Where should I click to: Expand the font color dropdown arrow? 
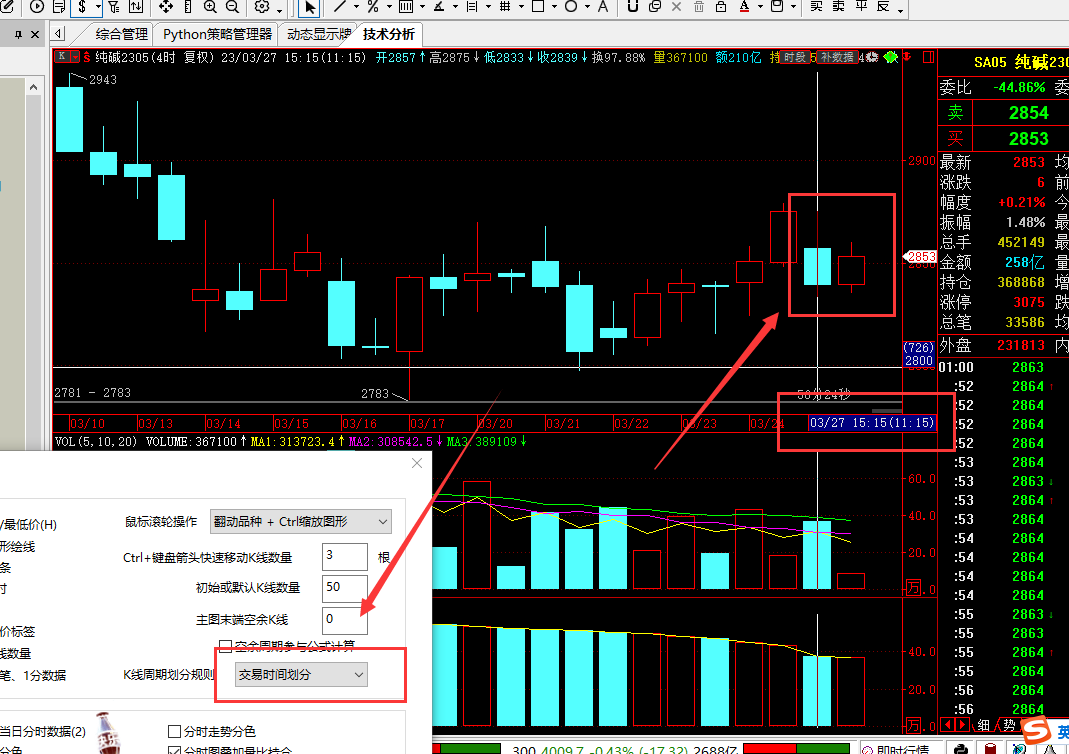[760, 7]
